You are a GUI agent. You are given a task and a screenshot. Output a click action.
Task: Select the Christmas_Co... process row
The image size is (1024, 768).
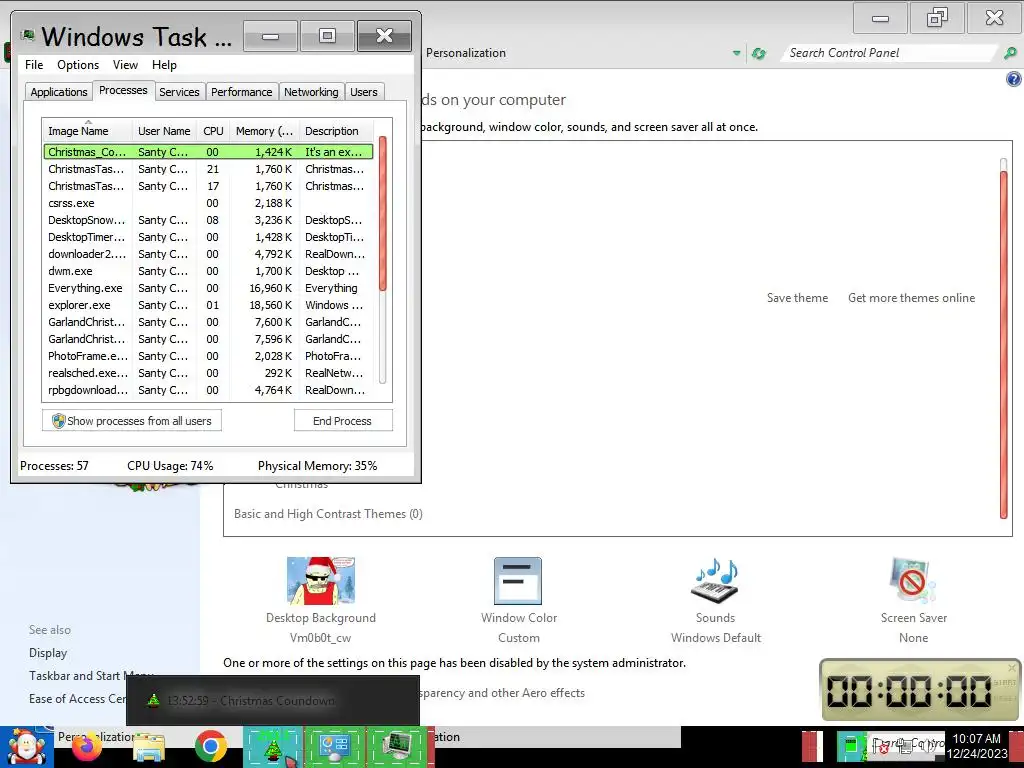208,152
